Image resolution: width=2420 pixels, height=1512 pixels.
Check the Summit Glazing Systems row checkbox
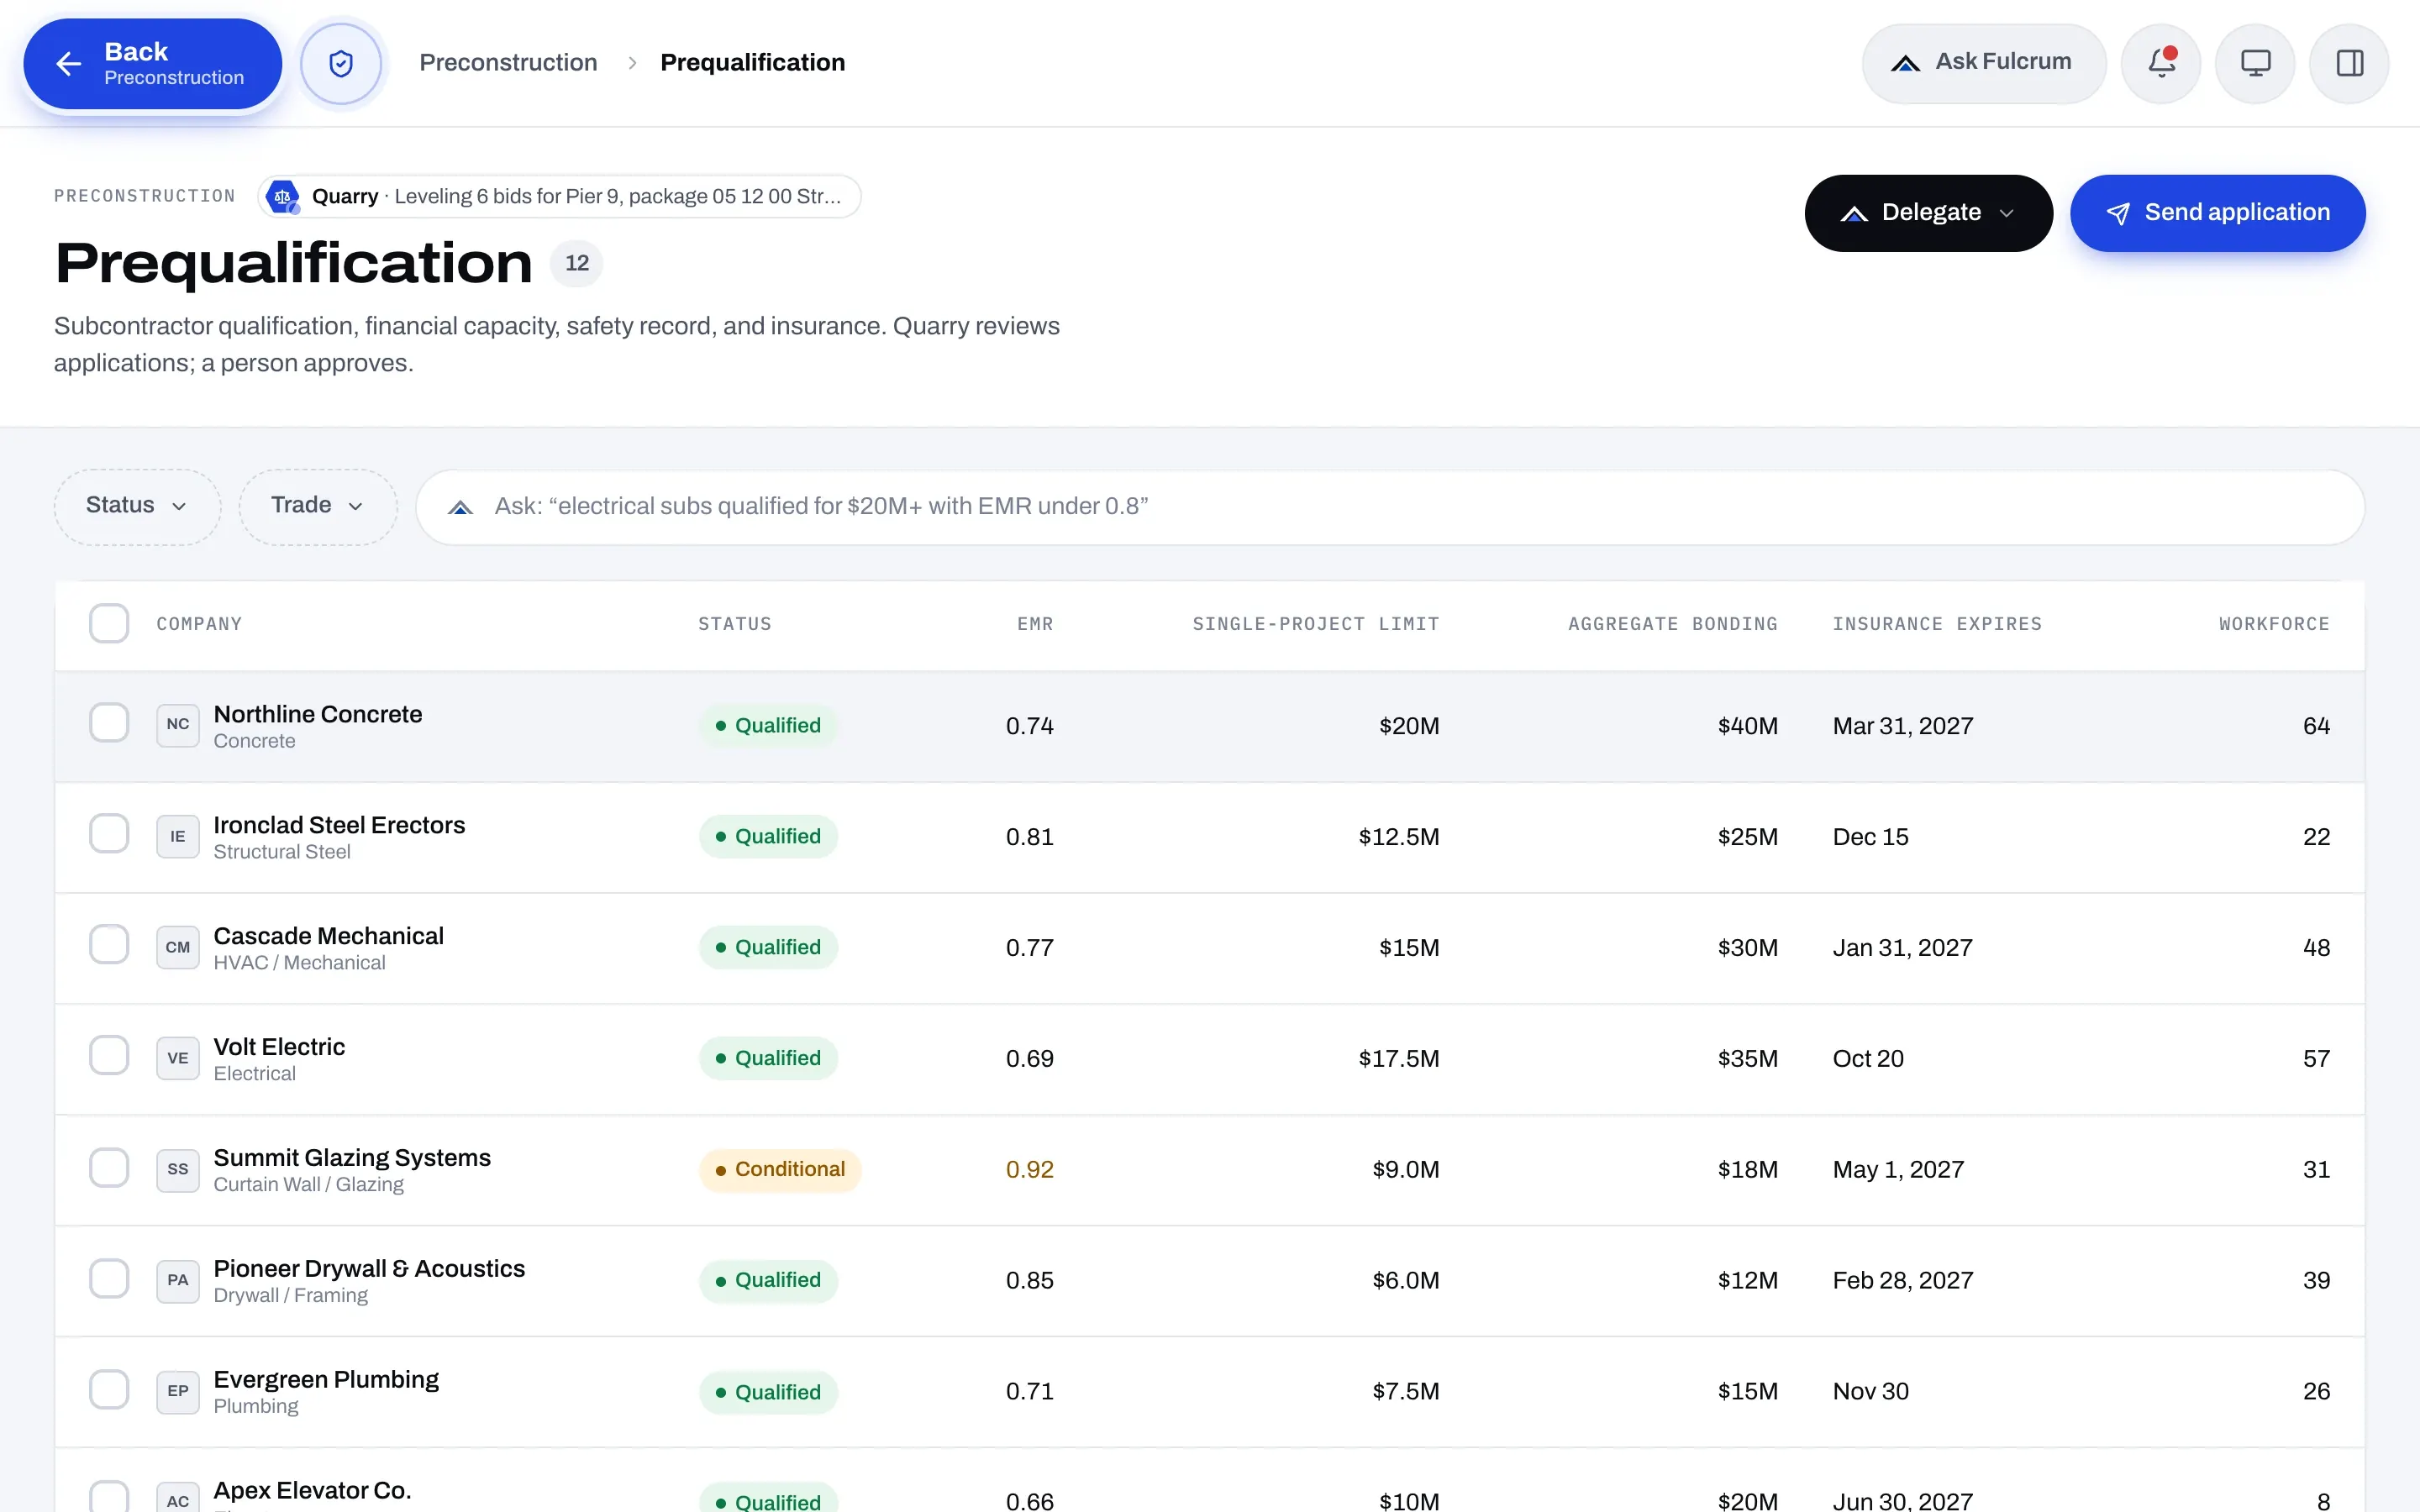tap(109, 1168)
